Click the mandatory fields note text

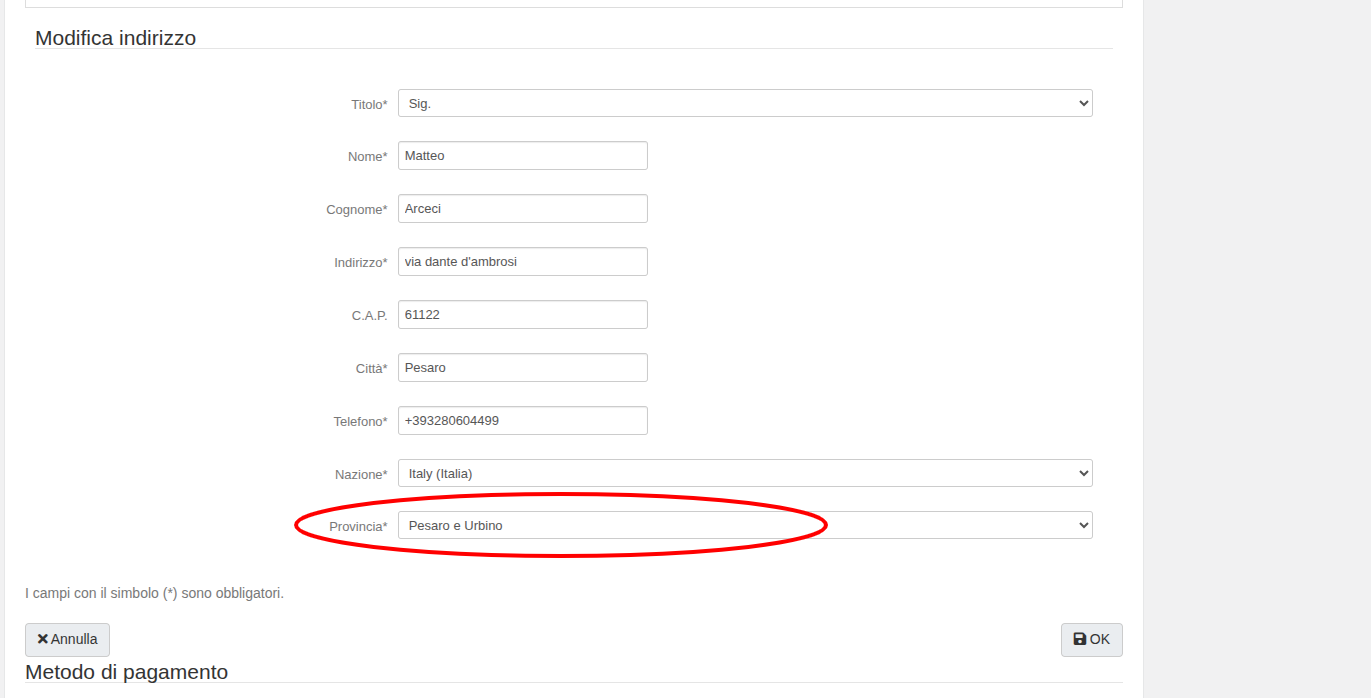(x=154, y=593)
